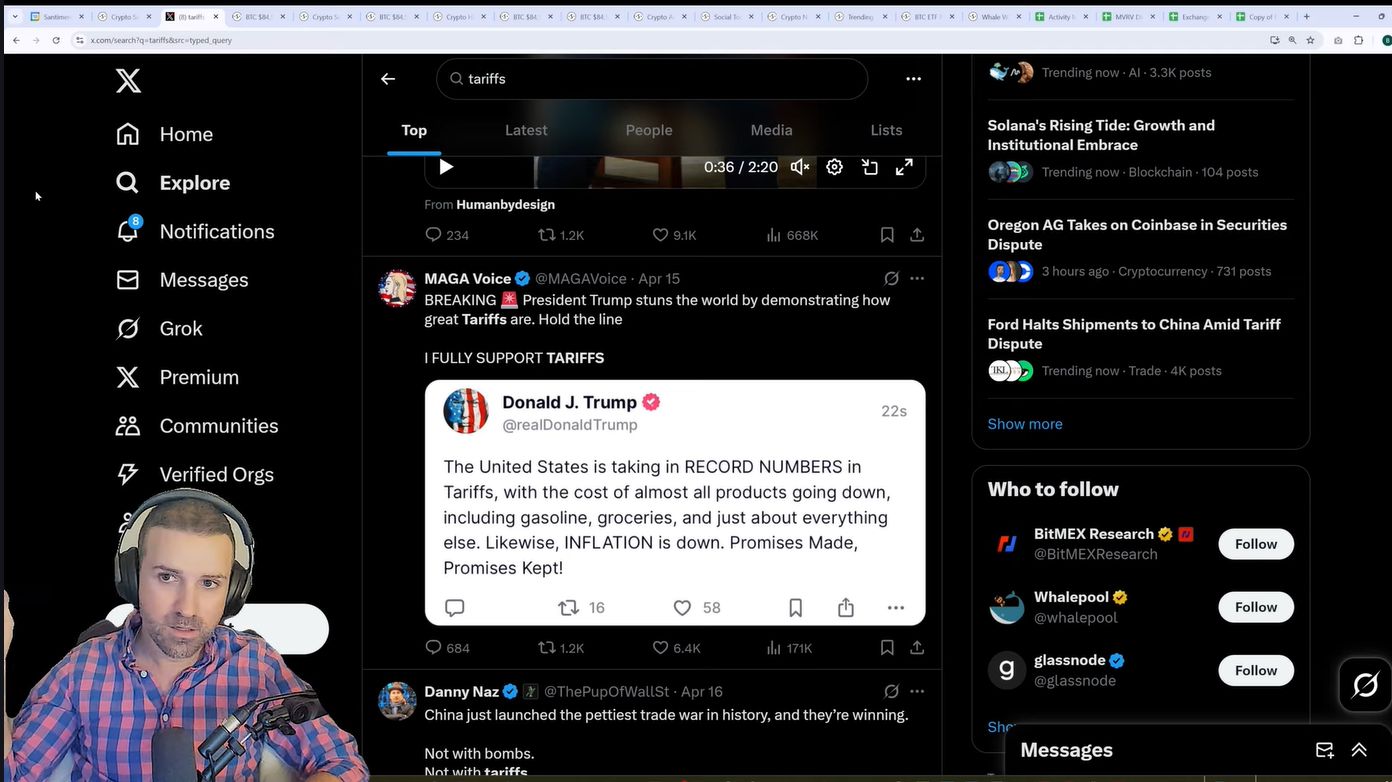Viewport: 1392px width, 782px height.
Task: Open more options for MAGA Voice post
Action: [x=917, y=278]
